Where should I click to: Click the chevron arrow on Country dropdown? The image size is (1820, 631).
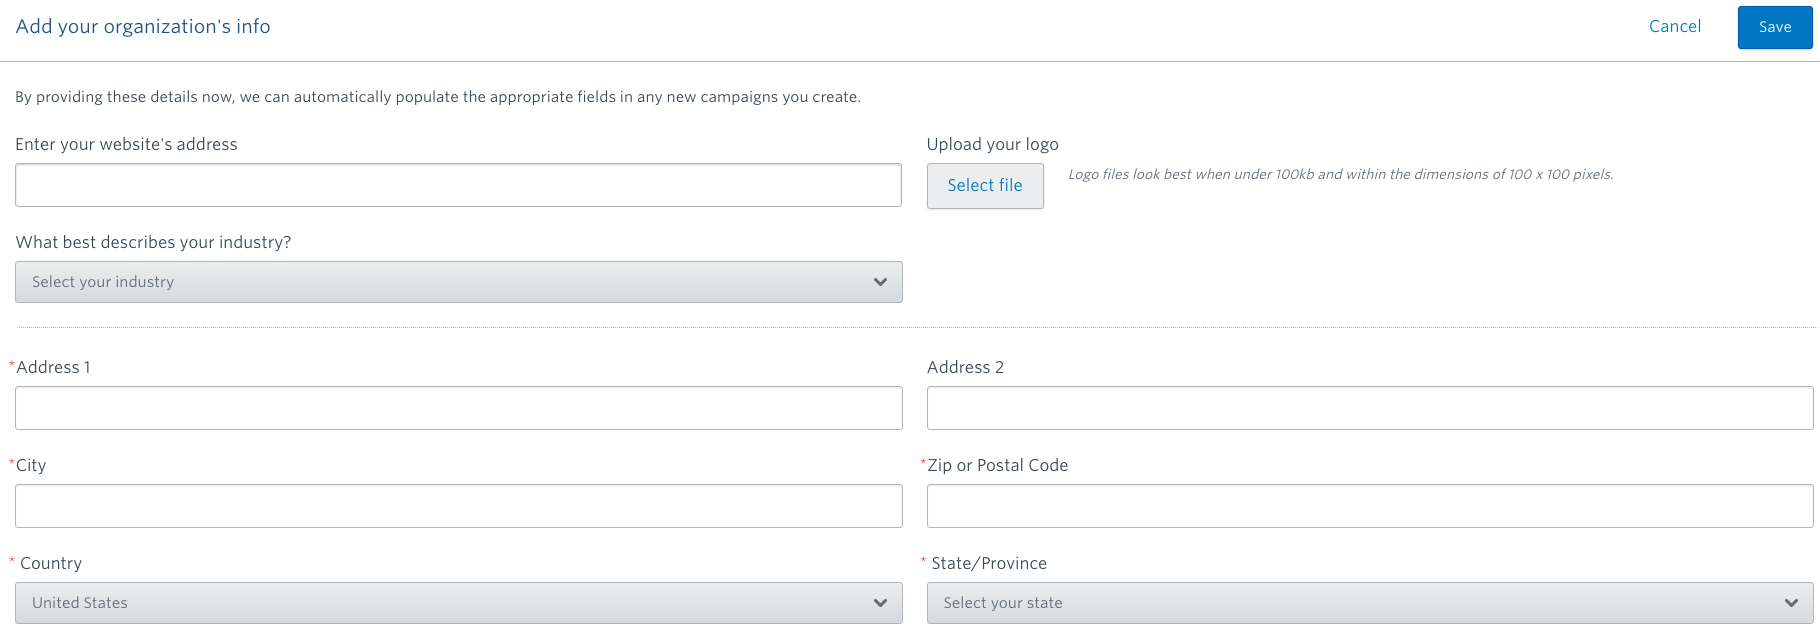click(880, 603)
